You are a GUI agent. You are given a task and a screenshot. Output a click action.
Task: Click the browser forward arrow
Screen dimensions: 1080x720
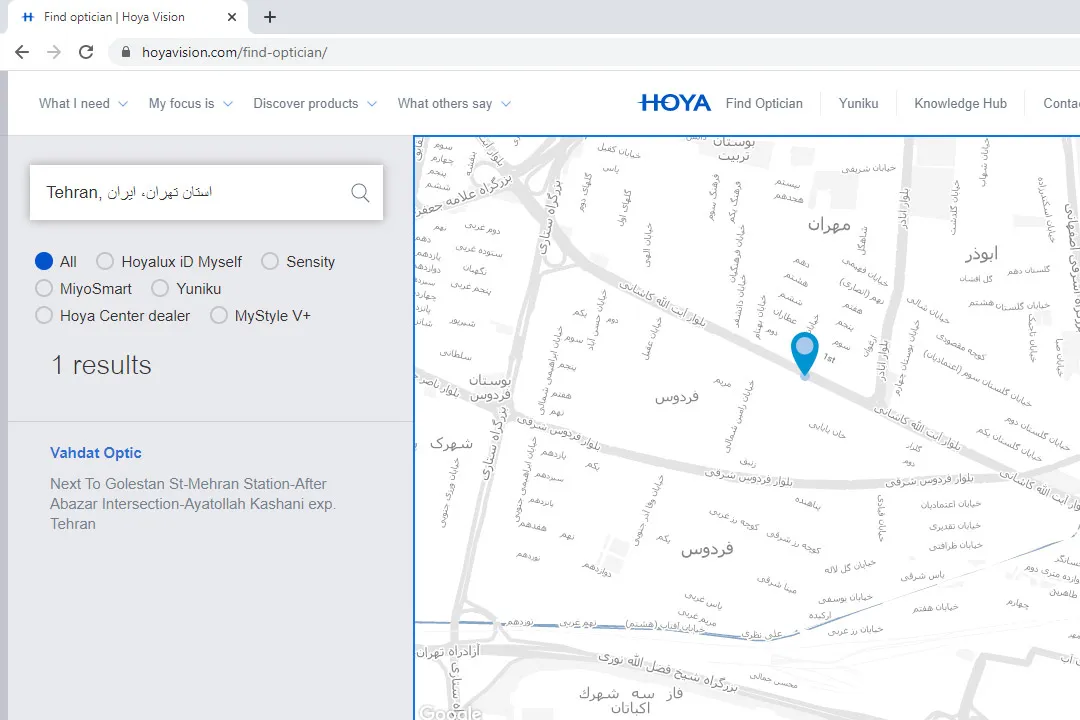pos(54,52)
